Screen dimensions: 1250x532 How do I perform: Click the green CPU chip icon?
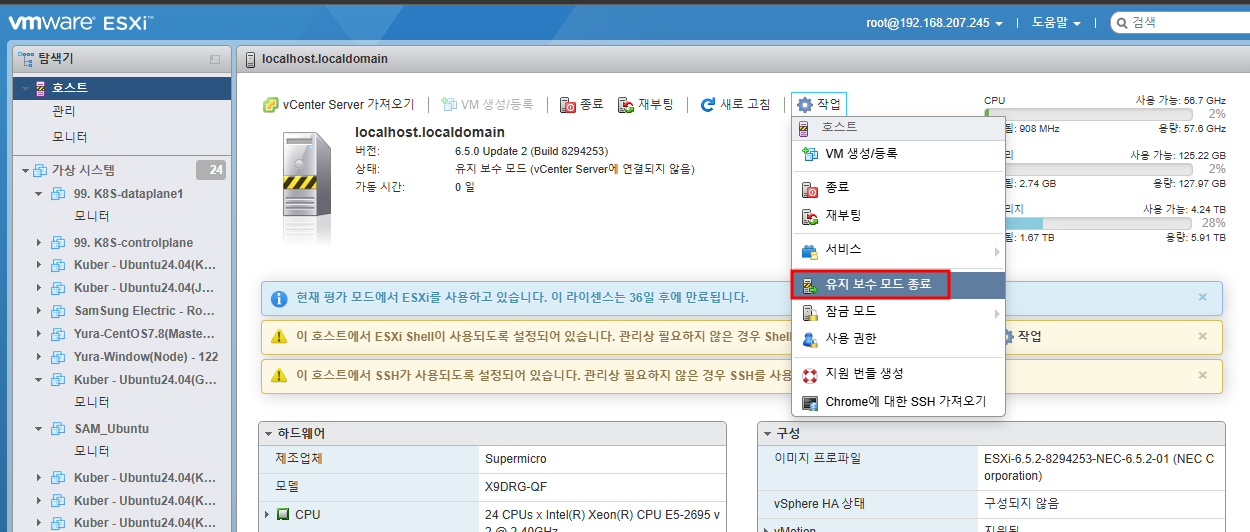[x=283, y=514]
